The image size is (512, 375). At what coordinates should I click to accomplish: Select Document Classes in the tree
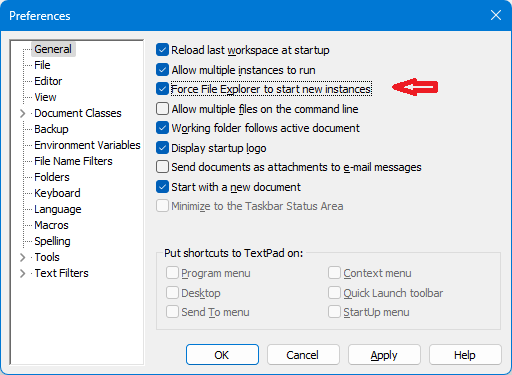point(78,113)
